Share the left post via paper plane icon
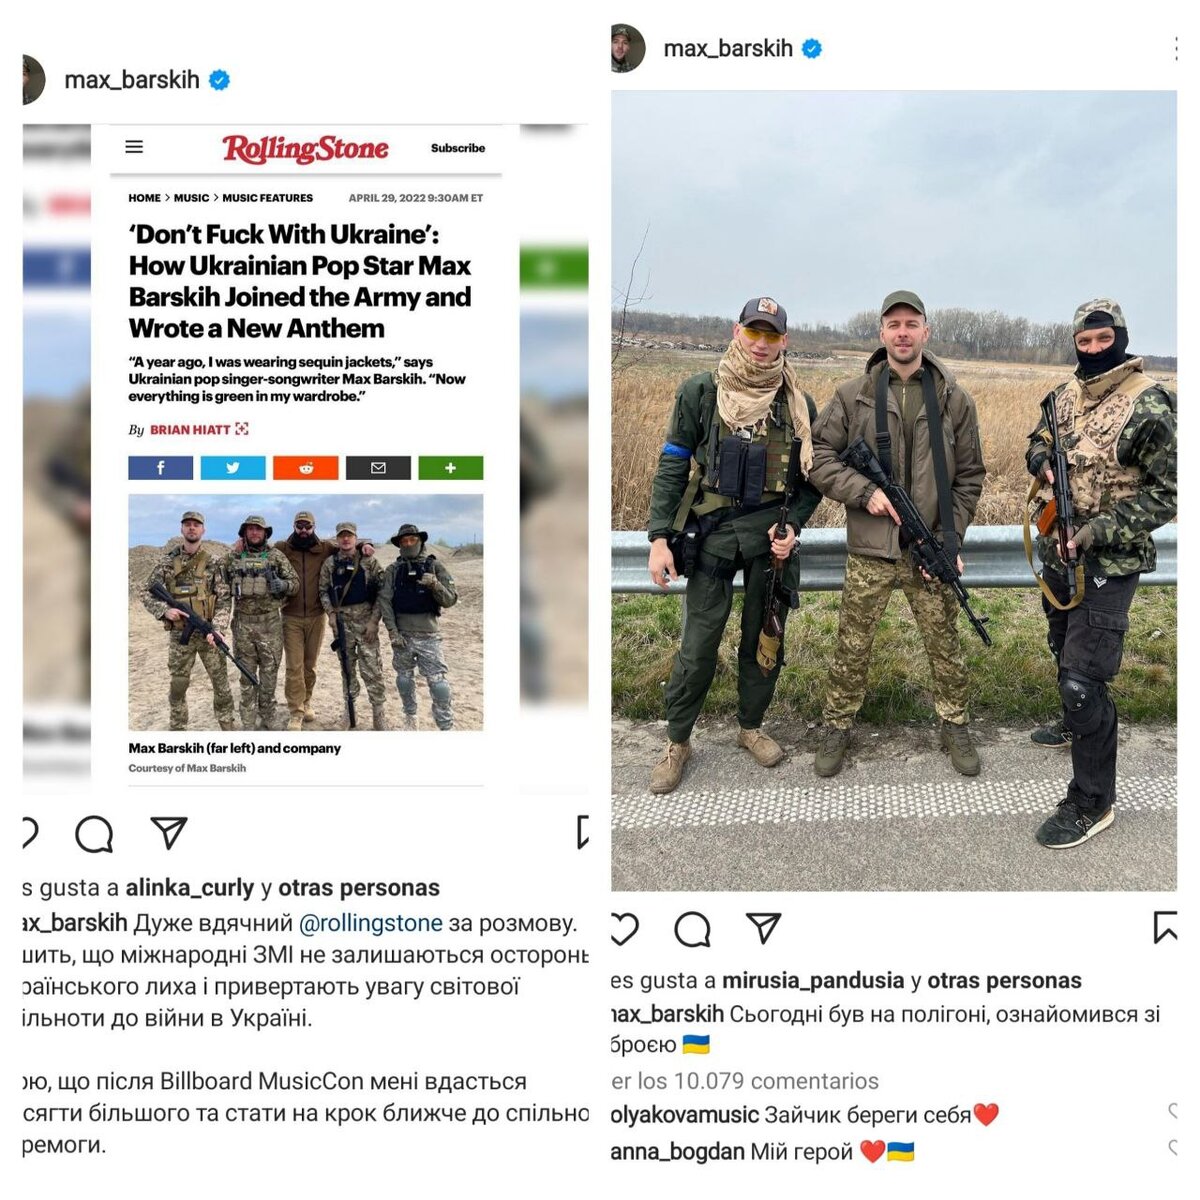The height and width of the screenshot is (1200, 1200). point(168,832)
